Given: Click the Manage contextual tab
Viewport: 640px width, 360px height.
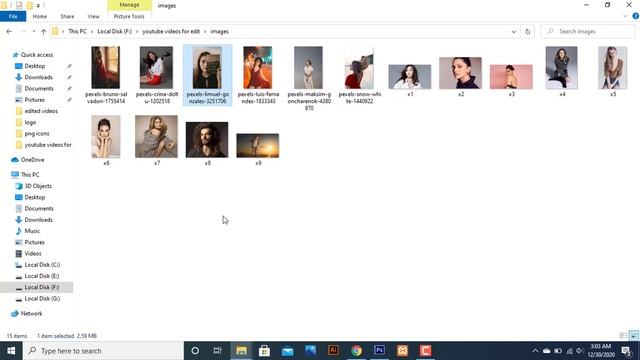Looking at the screenshot, I should click(x=129, y=5).
